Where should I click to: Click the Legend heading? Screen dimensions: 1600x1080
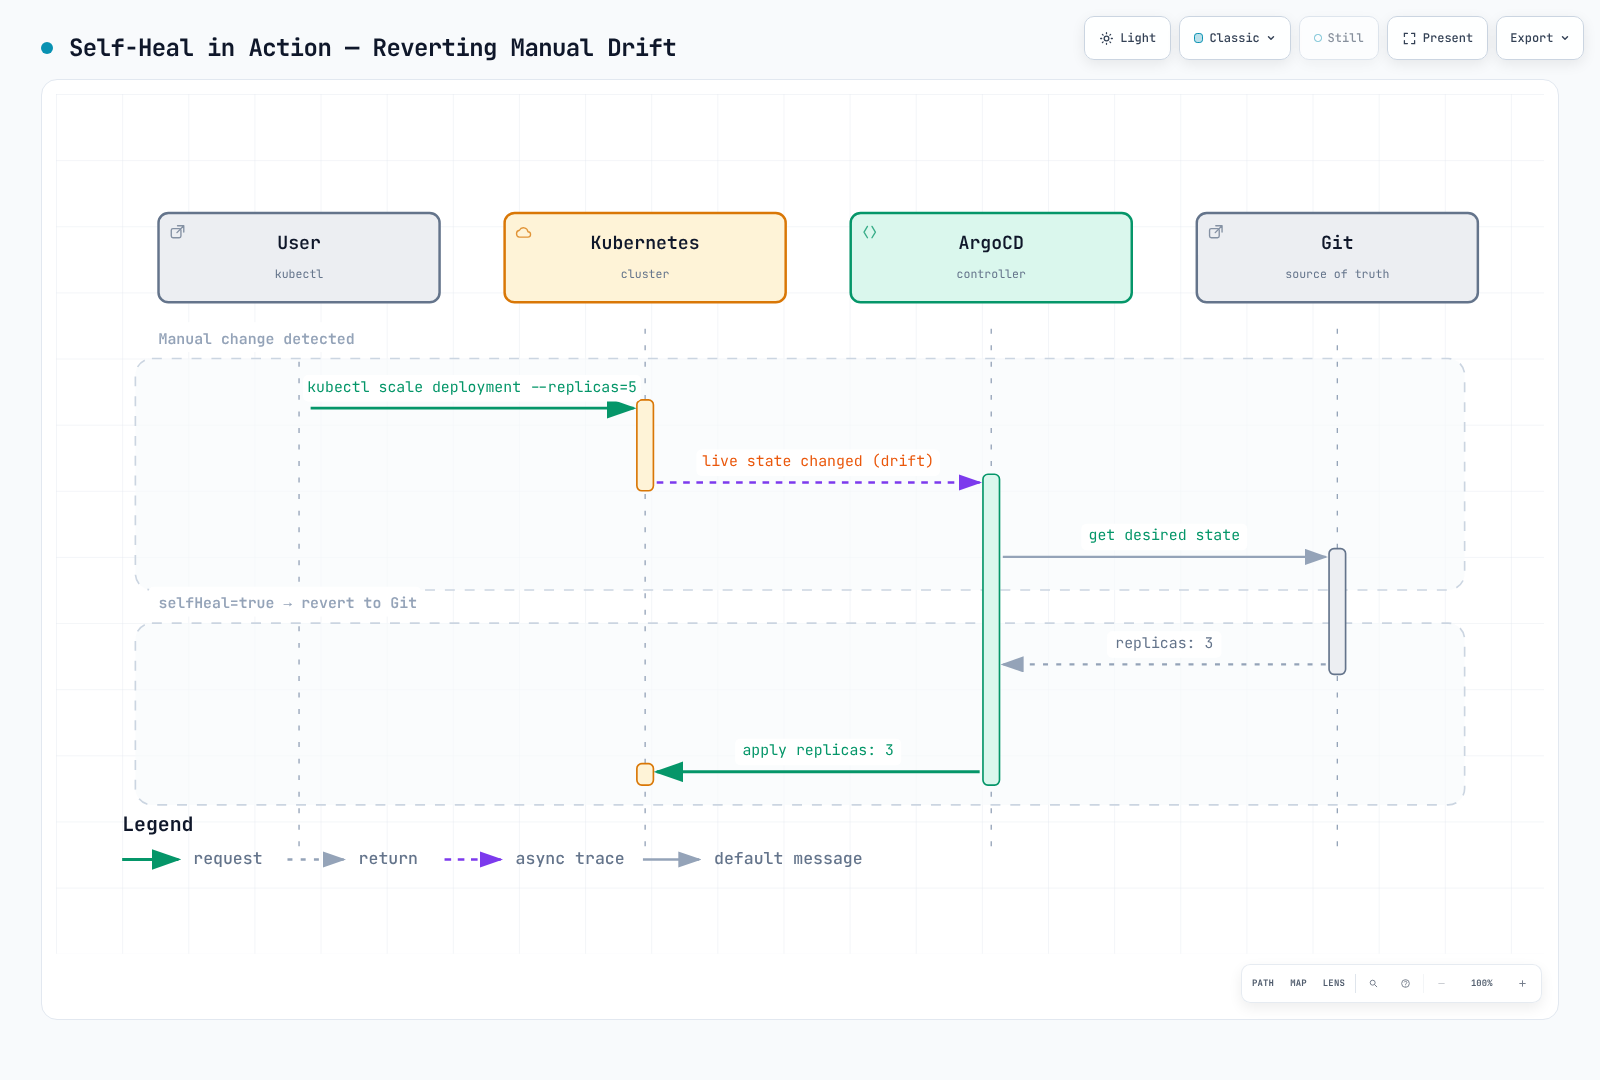point(158,825)
